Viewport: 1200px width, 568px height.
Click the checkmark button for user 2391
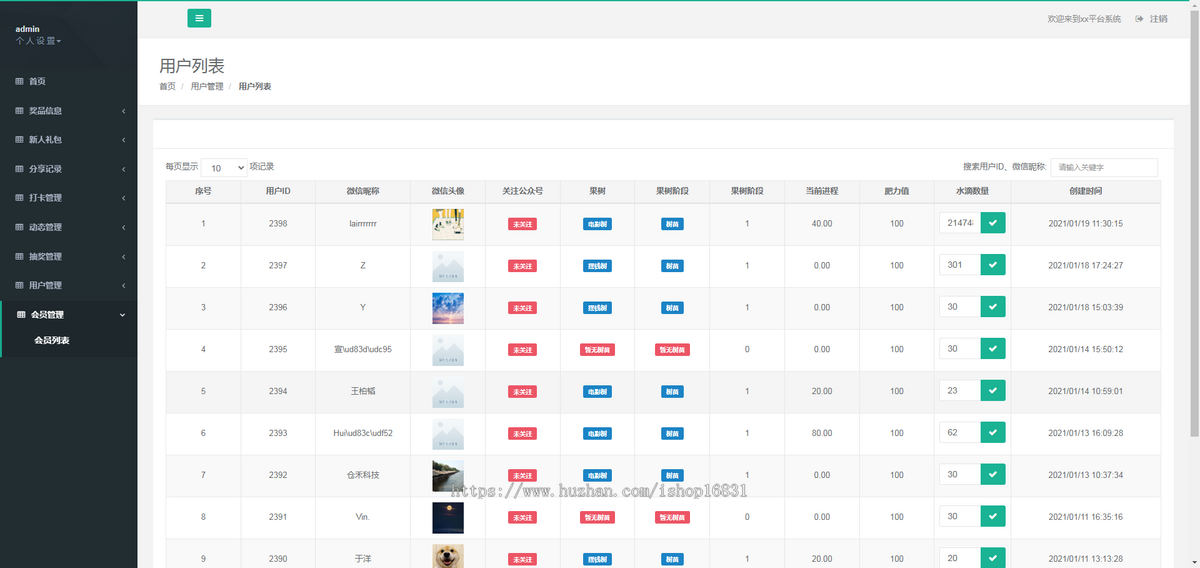[993, 516]
